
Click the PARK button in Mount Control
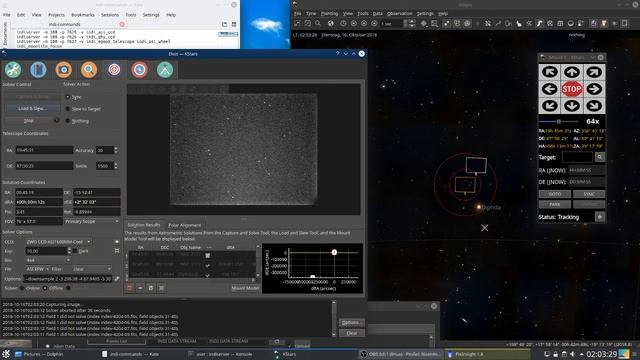tap(555, 204)
